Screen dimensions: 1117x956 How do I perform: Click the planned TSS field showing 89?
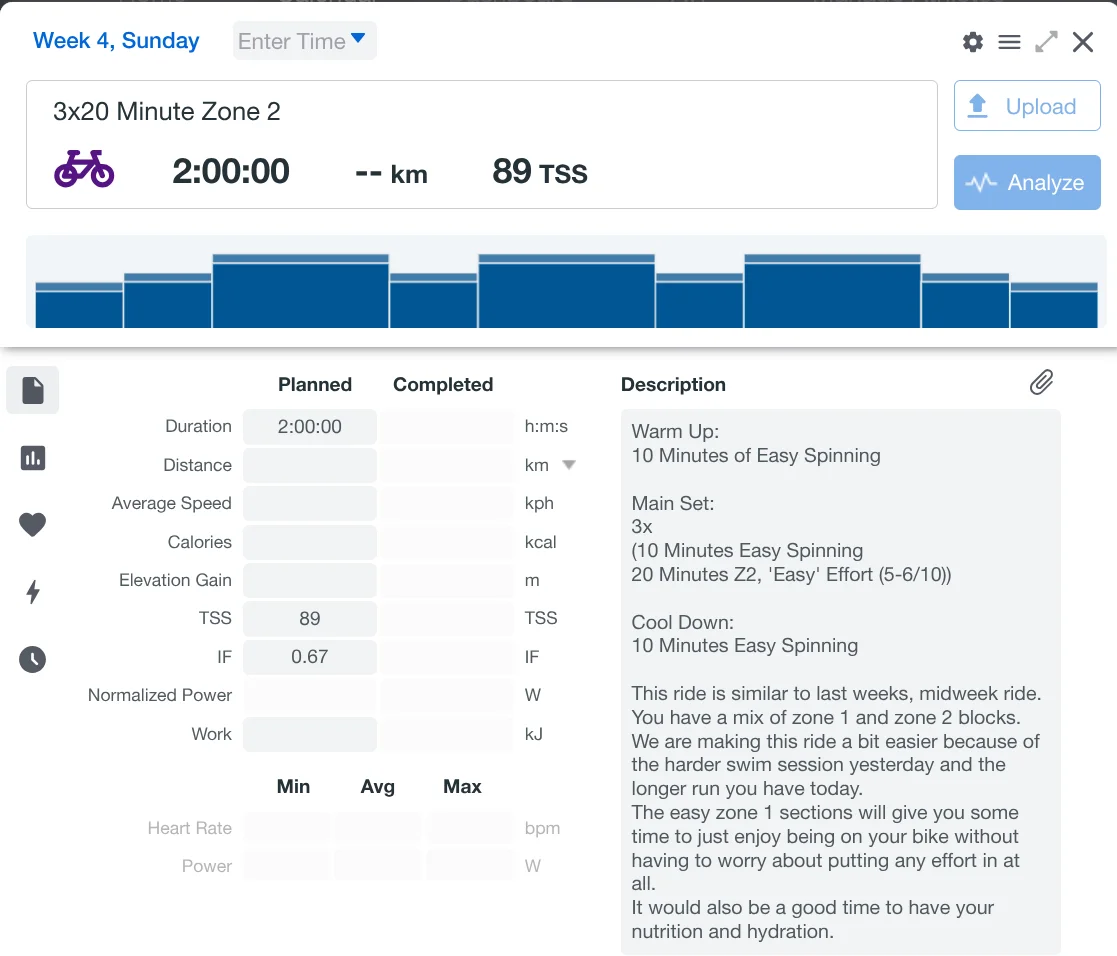pos(310,619)
